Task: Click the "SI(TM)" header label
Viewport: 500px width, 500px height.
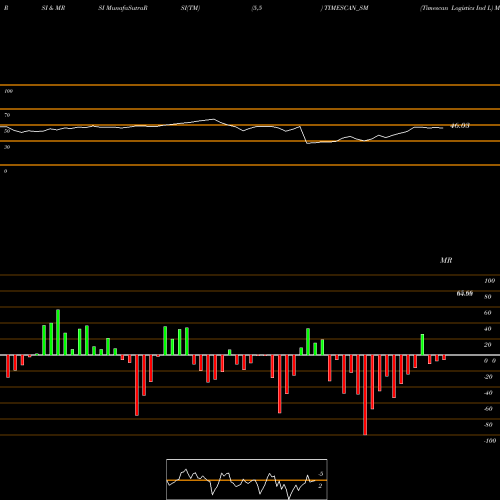Action: (190, 8)
